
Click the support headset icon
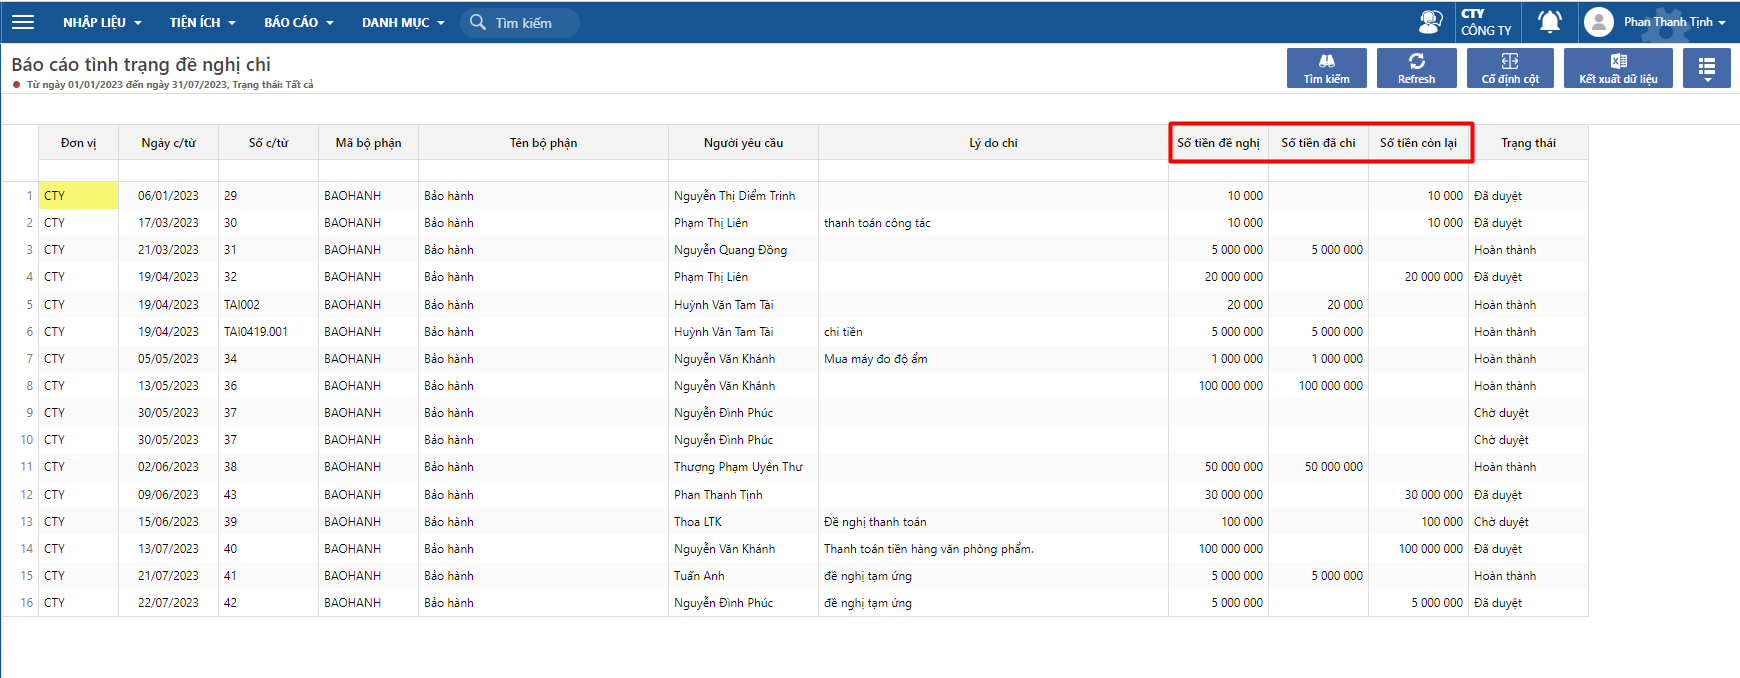pyautogui.click(x=1430, y=22)
